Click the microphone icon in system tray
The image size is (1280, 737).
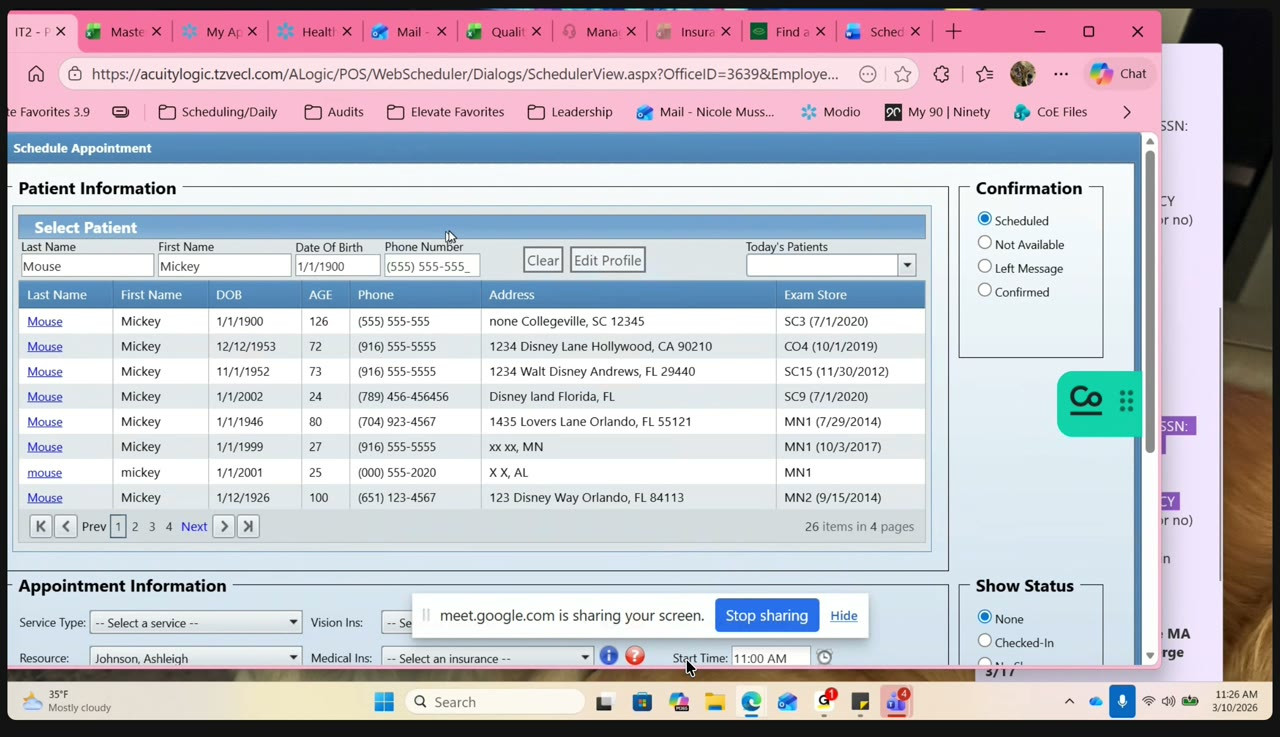point(1122,702)
